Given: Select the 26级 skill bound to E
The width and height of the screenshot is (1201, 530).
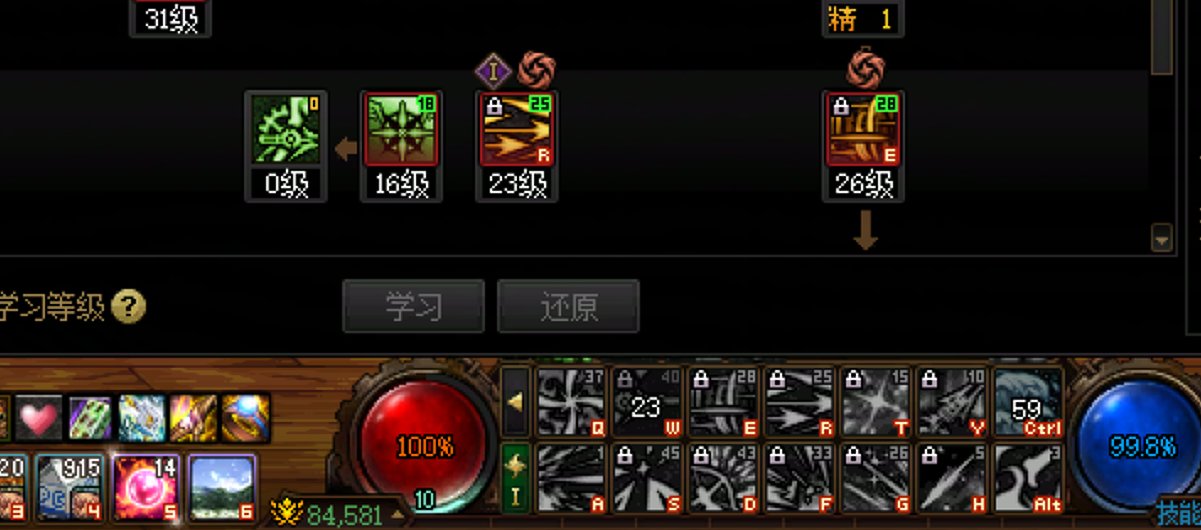Looking at the screenshot, I should [863, 129].
